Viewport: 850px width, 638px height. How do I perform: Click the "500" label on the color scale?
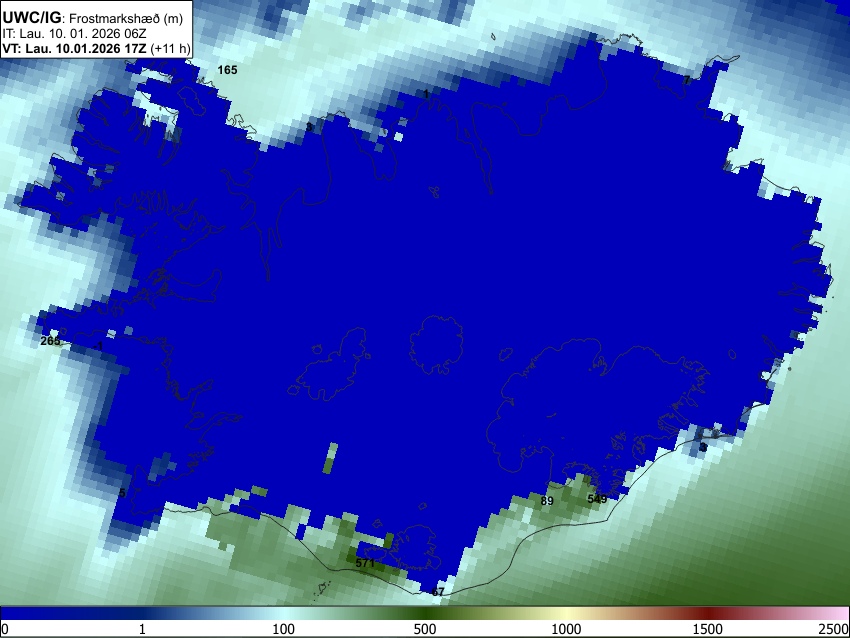[x=425, y=629]
